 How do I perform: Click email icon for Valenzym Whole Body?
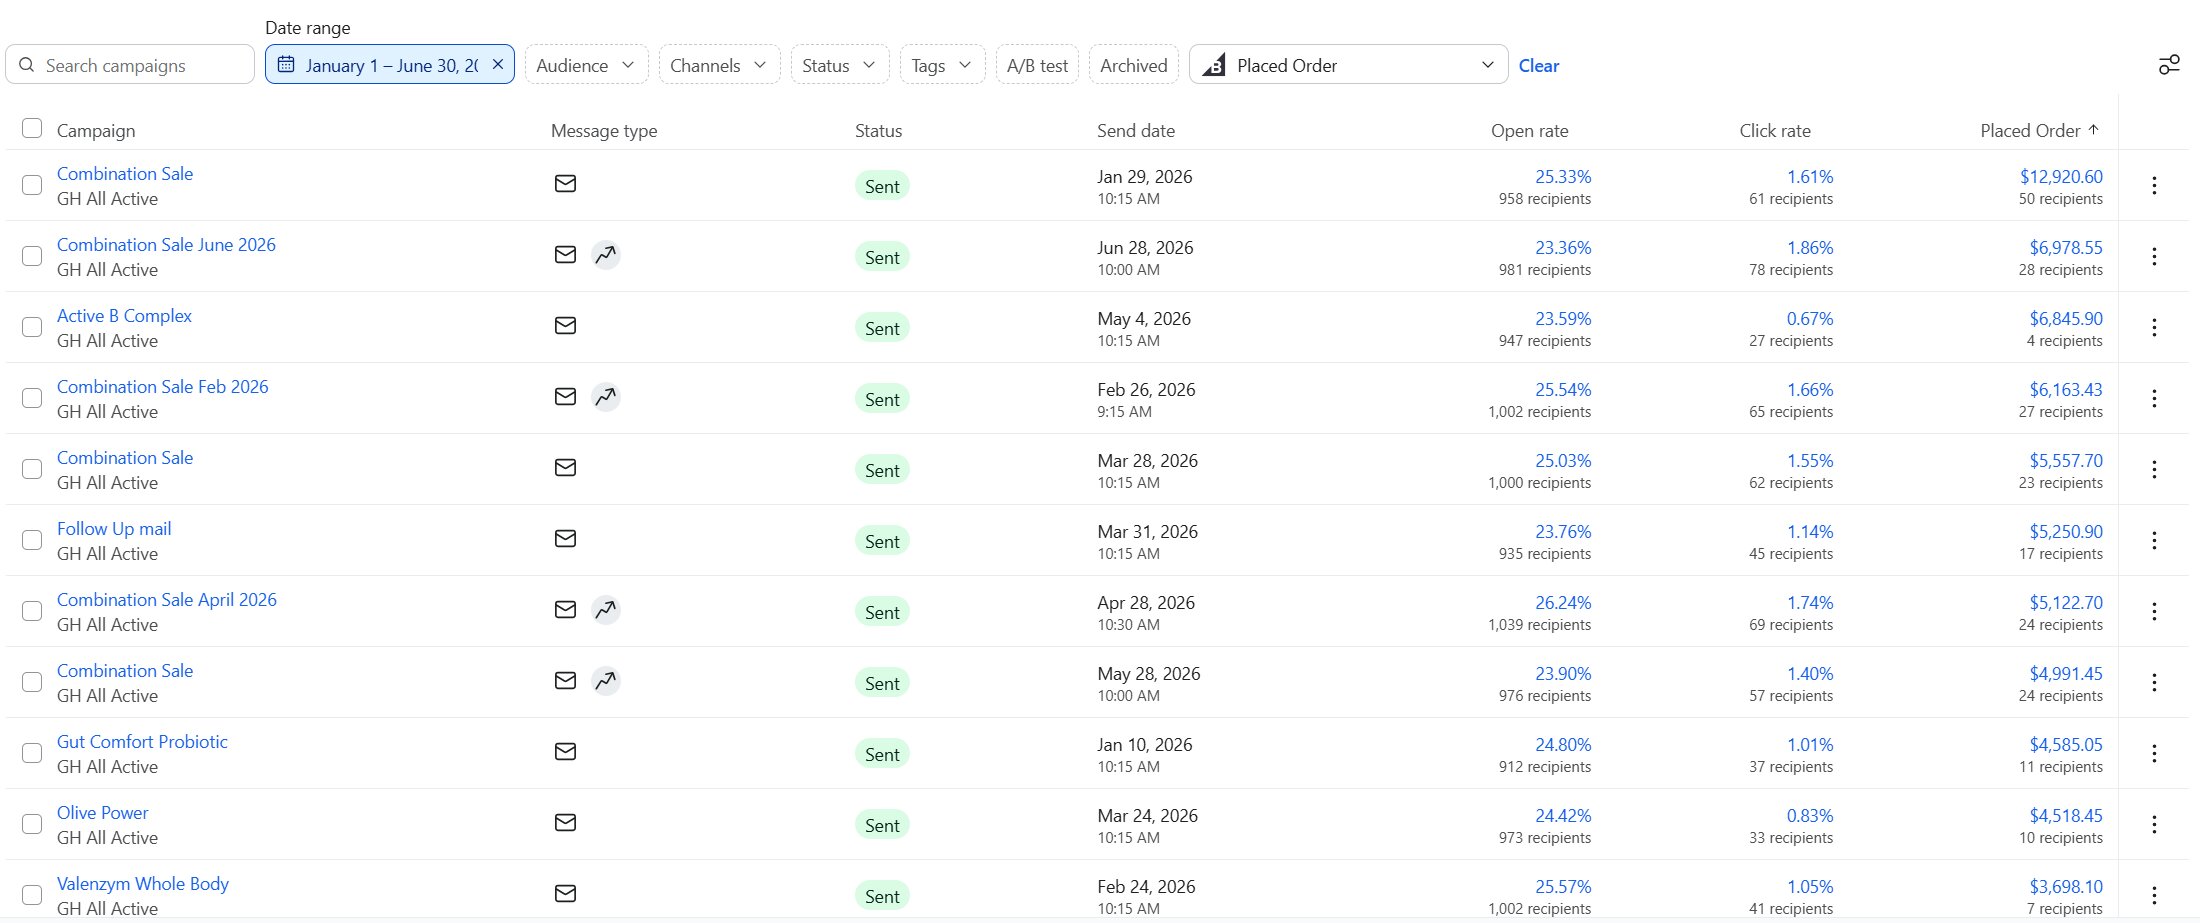565,893
